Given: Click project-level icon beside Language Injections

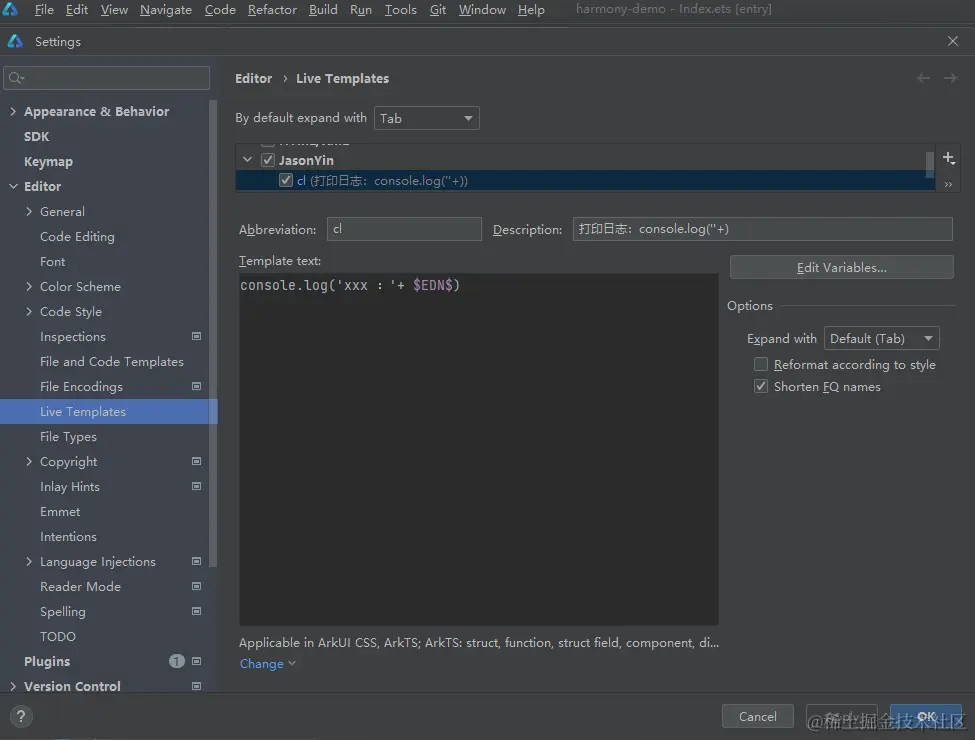Looking at the screenshot, I should pos(196,562).
